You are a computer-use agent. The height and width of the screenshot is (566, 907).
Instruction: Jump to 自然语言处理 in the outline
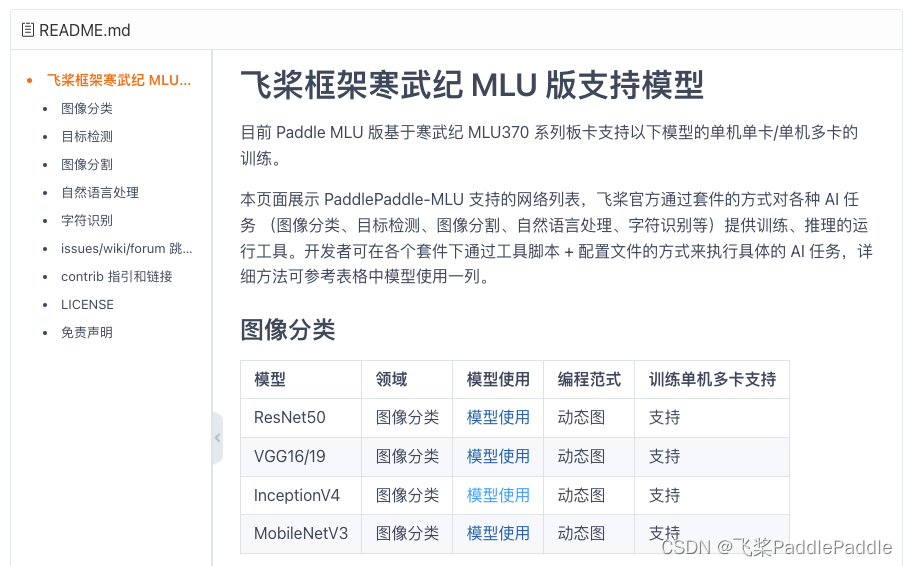click(99, 193)
